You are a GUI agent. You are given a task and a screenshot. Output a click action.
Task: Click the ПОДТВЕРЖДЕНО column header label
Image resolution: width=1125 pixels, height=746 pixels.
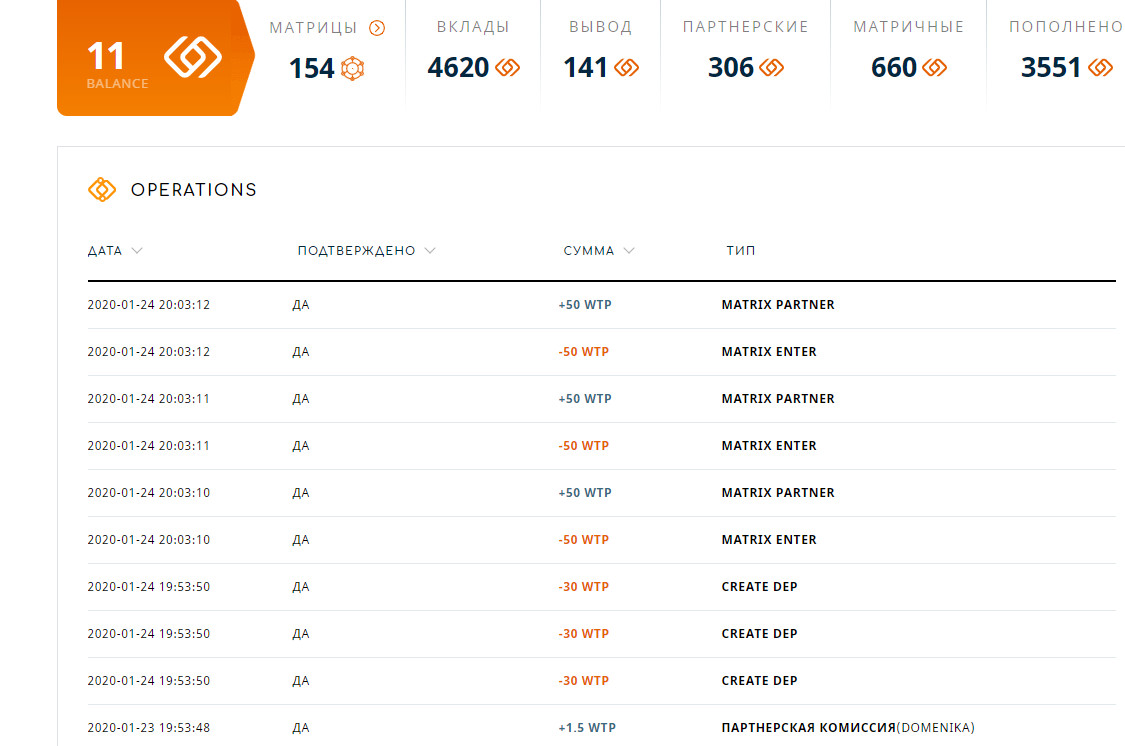pos(356,250)
